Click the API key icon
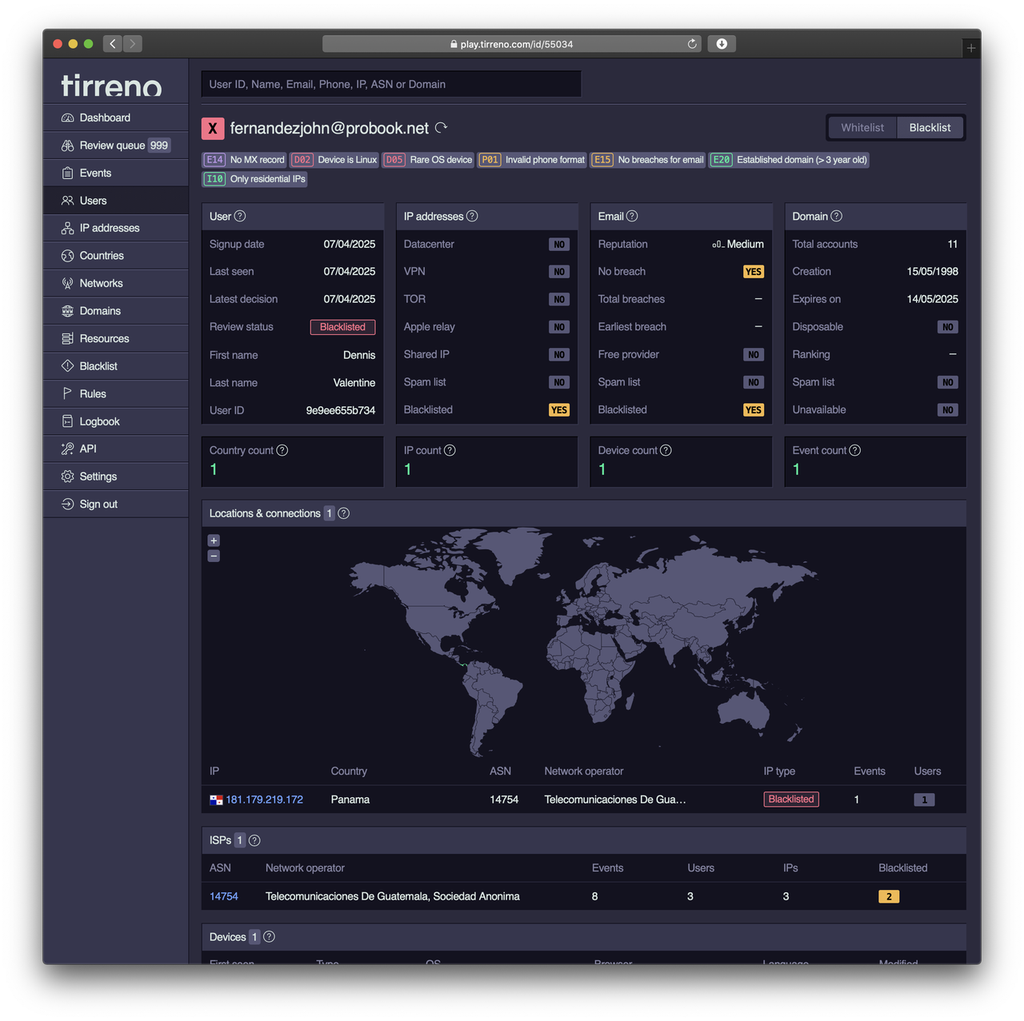Image resolution: width=1024 pixels, height=1021 pixels. [67, 449]
